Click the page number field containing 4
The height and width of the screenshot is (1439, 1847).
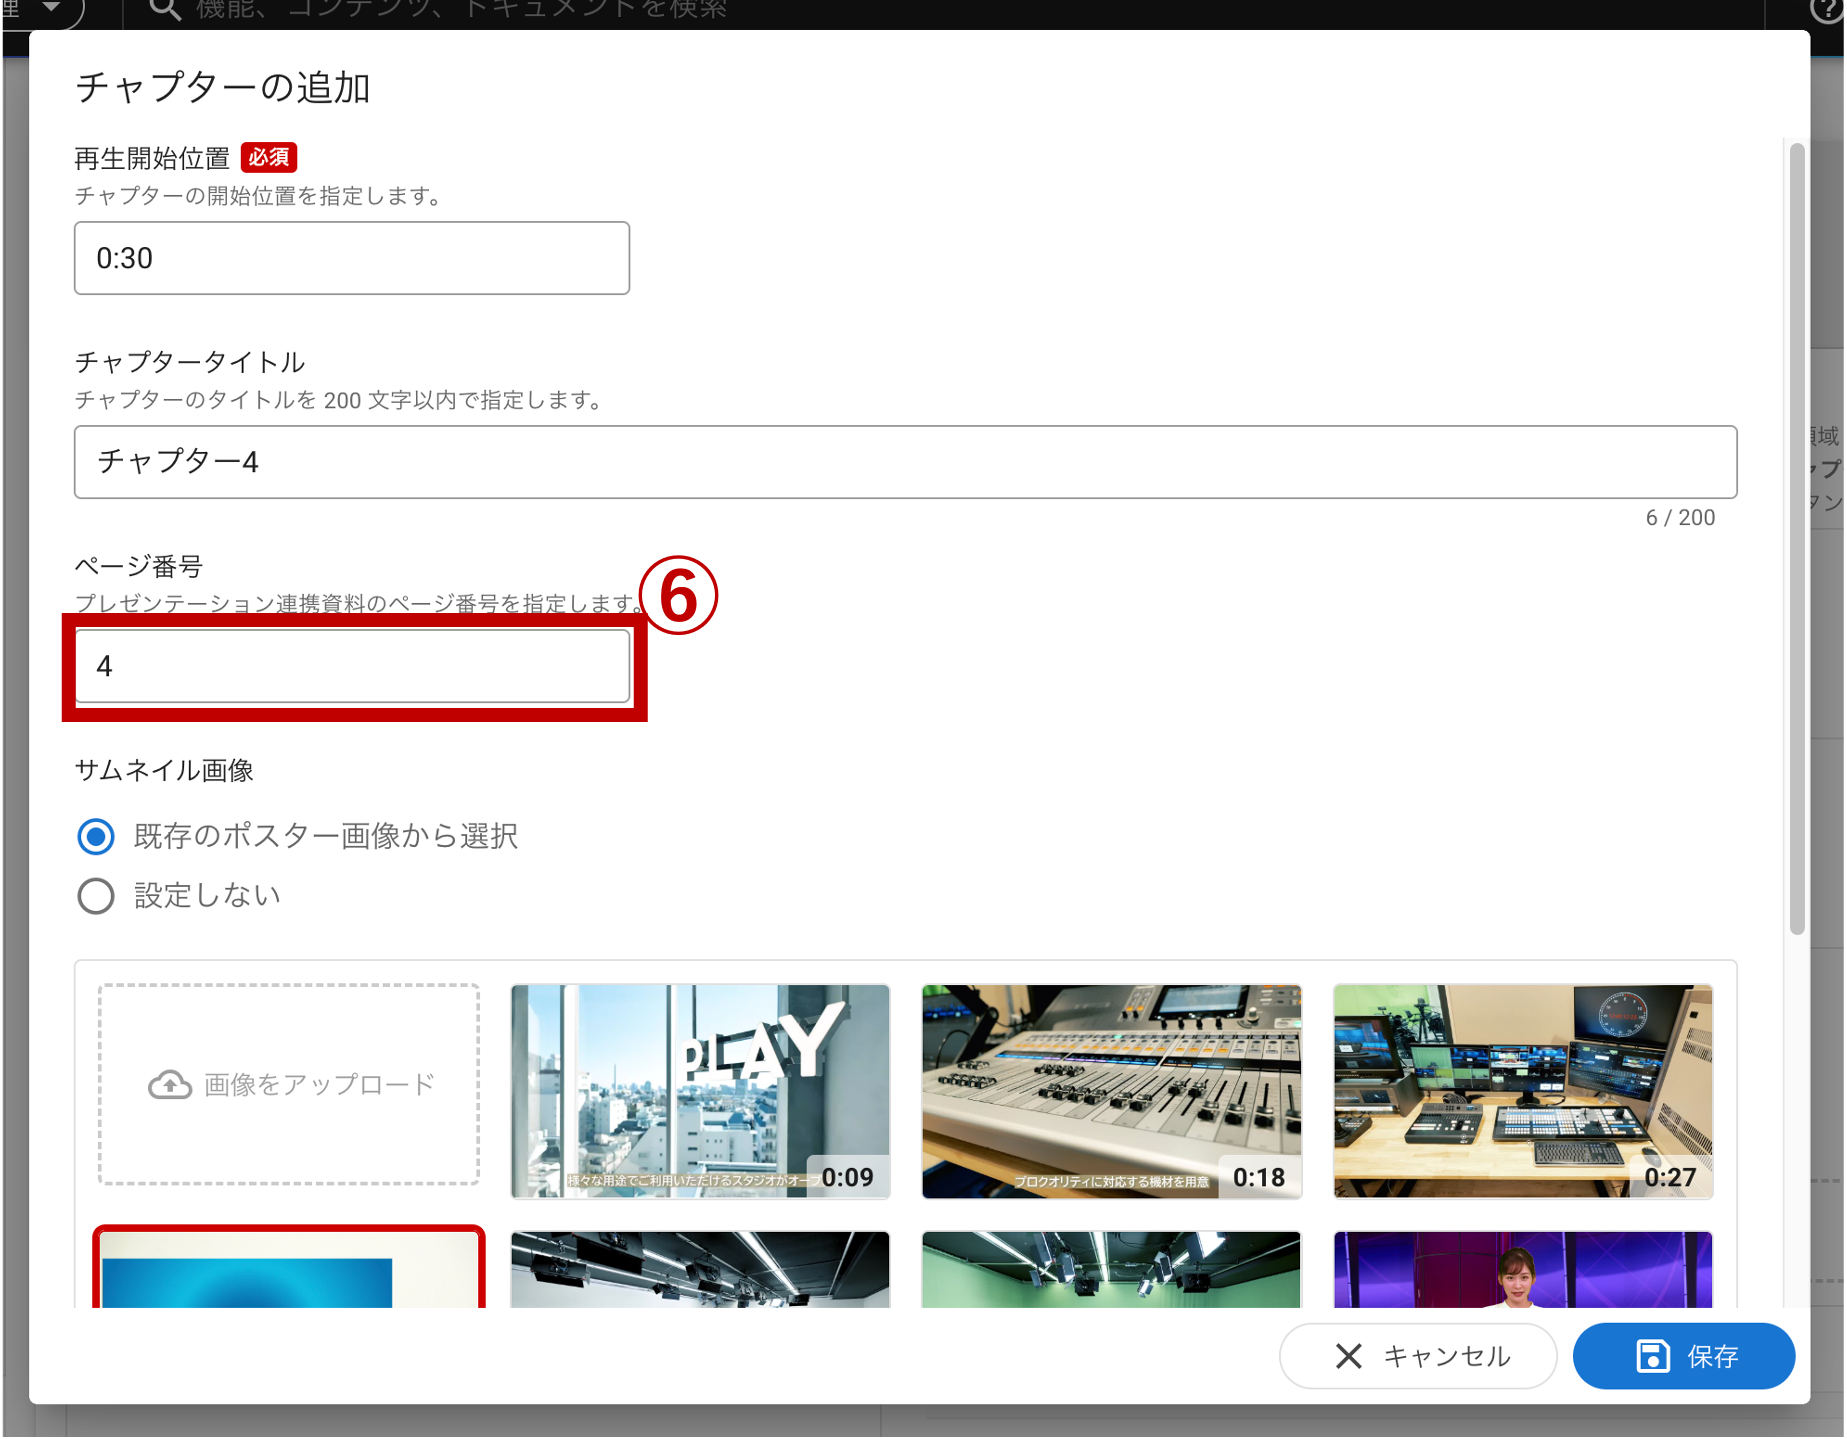[352, 666]
